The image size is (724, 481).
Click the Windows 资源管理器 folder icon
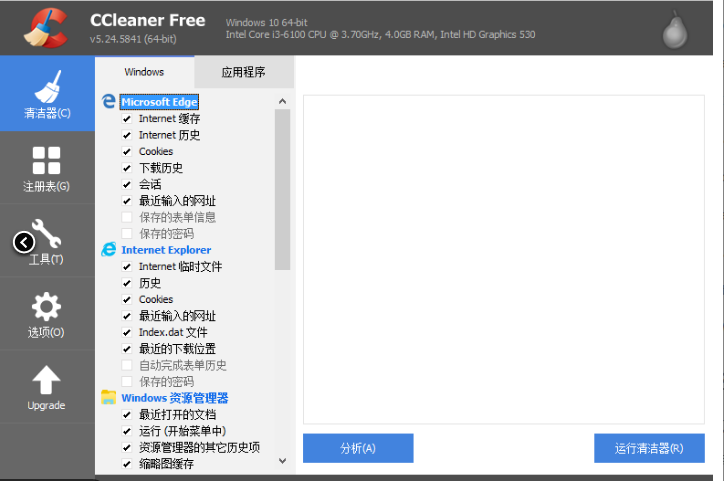(x=109, y=397)
